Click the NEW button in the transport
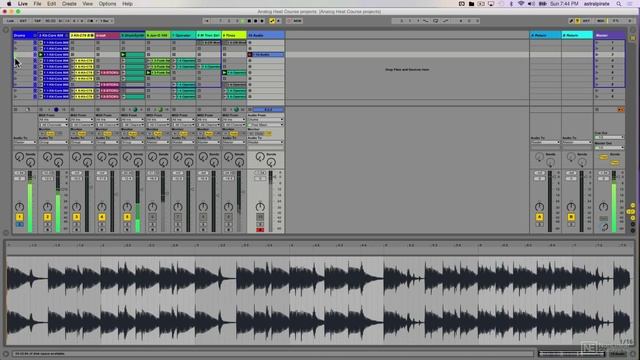This screenshot has width=640, height=360. tap(297, 21)
